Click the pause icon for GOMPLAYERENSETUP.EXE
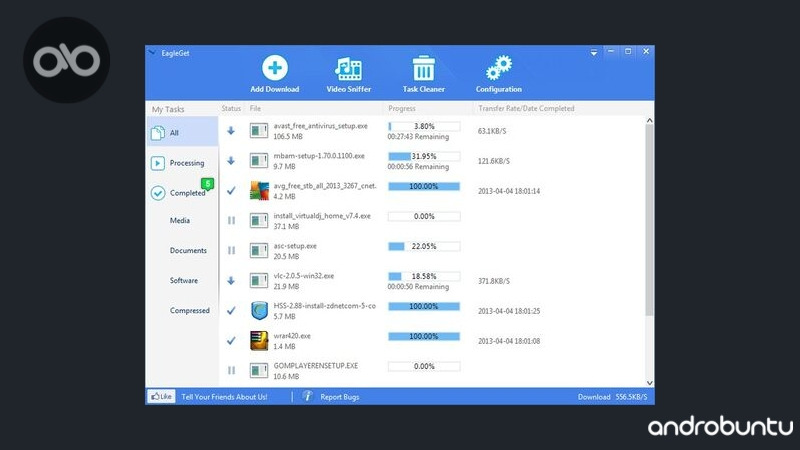Viewport: 800px width, 450px height. (x=231, y=370)
